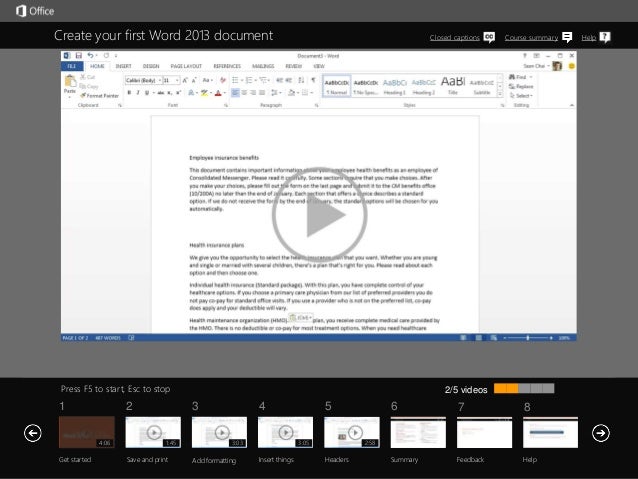Click the red font color button
Screen dimensions: 638x479
pos(218,93)
